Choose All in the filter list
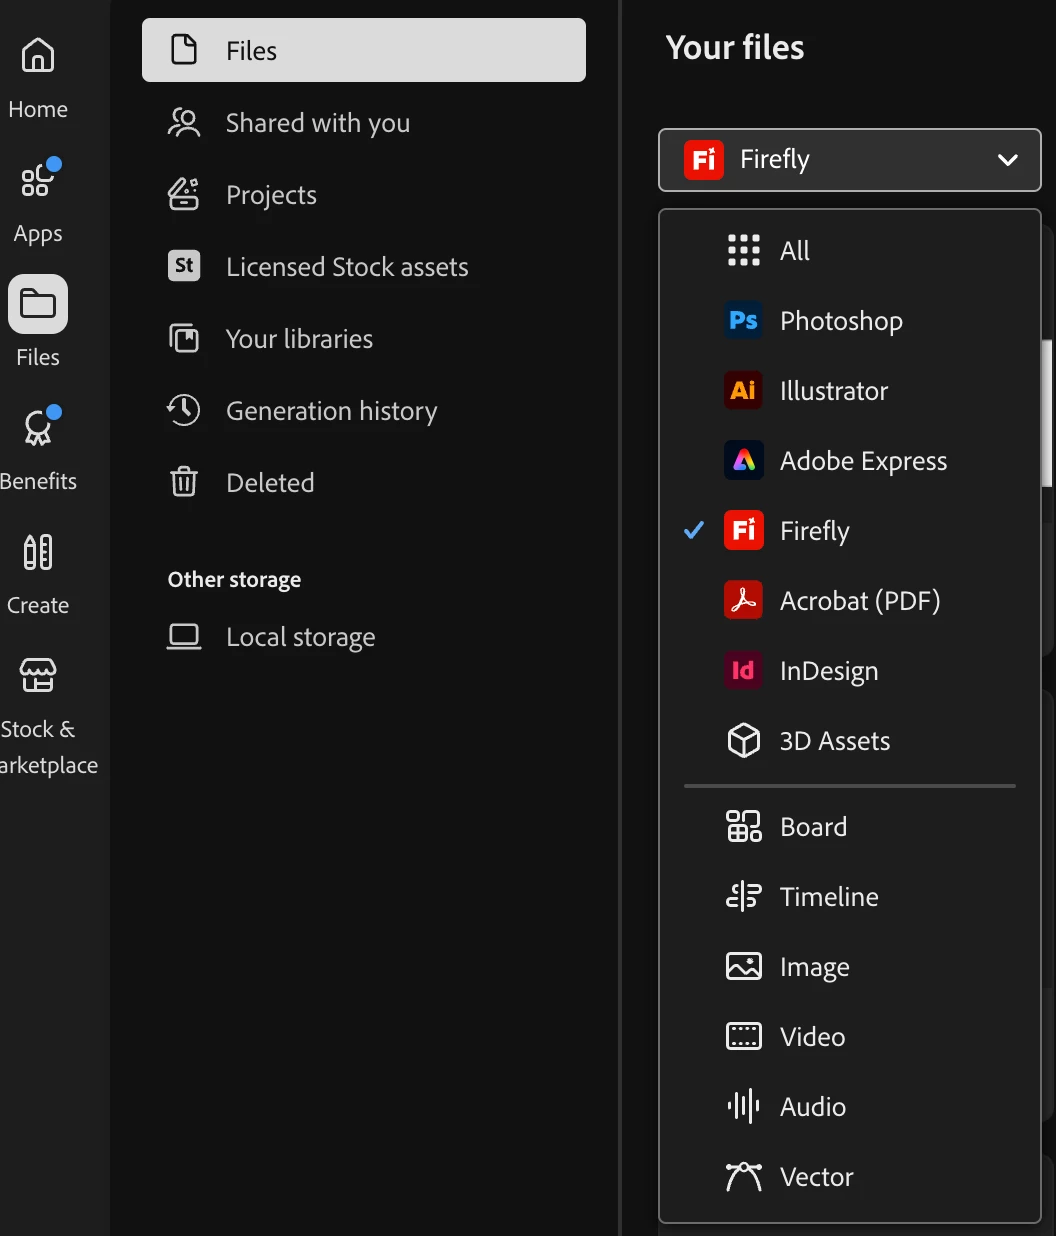The image size is (1056, 1236). tap(850, 251)
